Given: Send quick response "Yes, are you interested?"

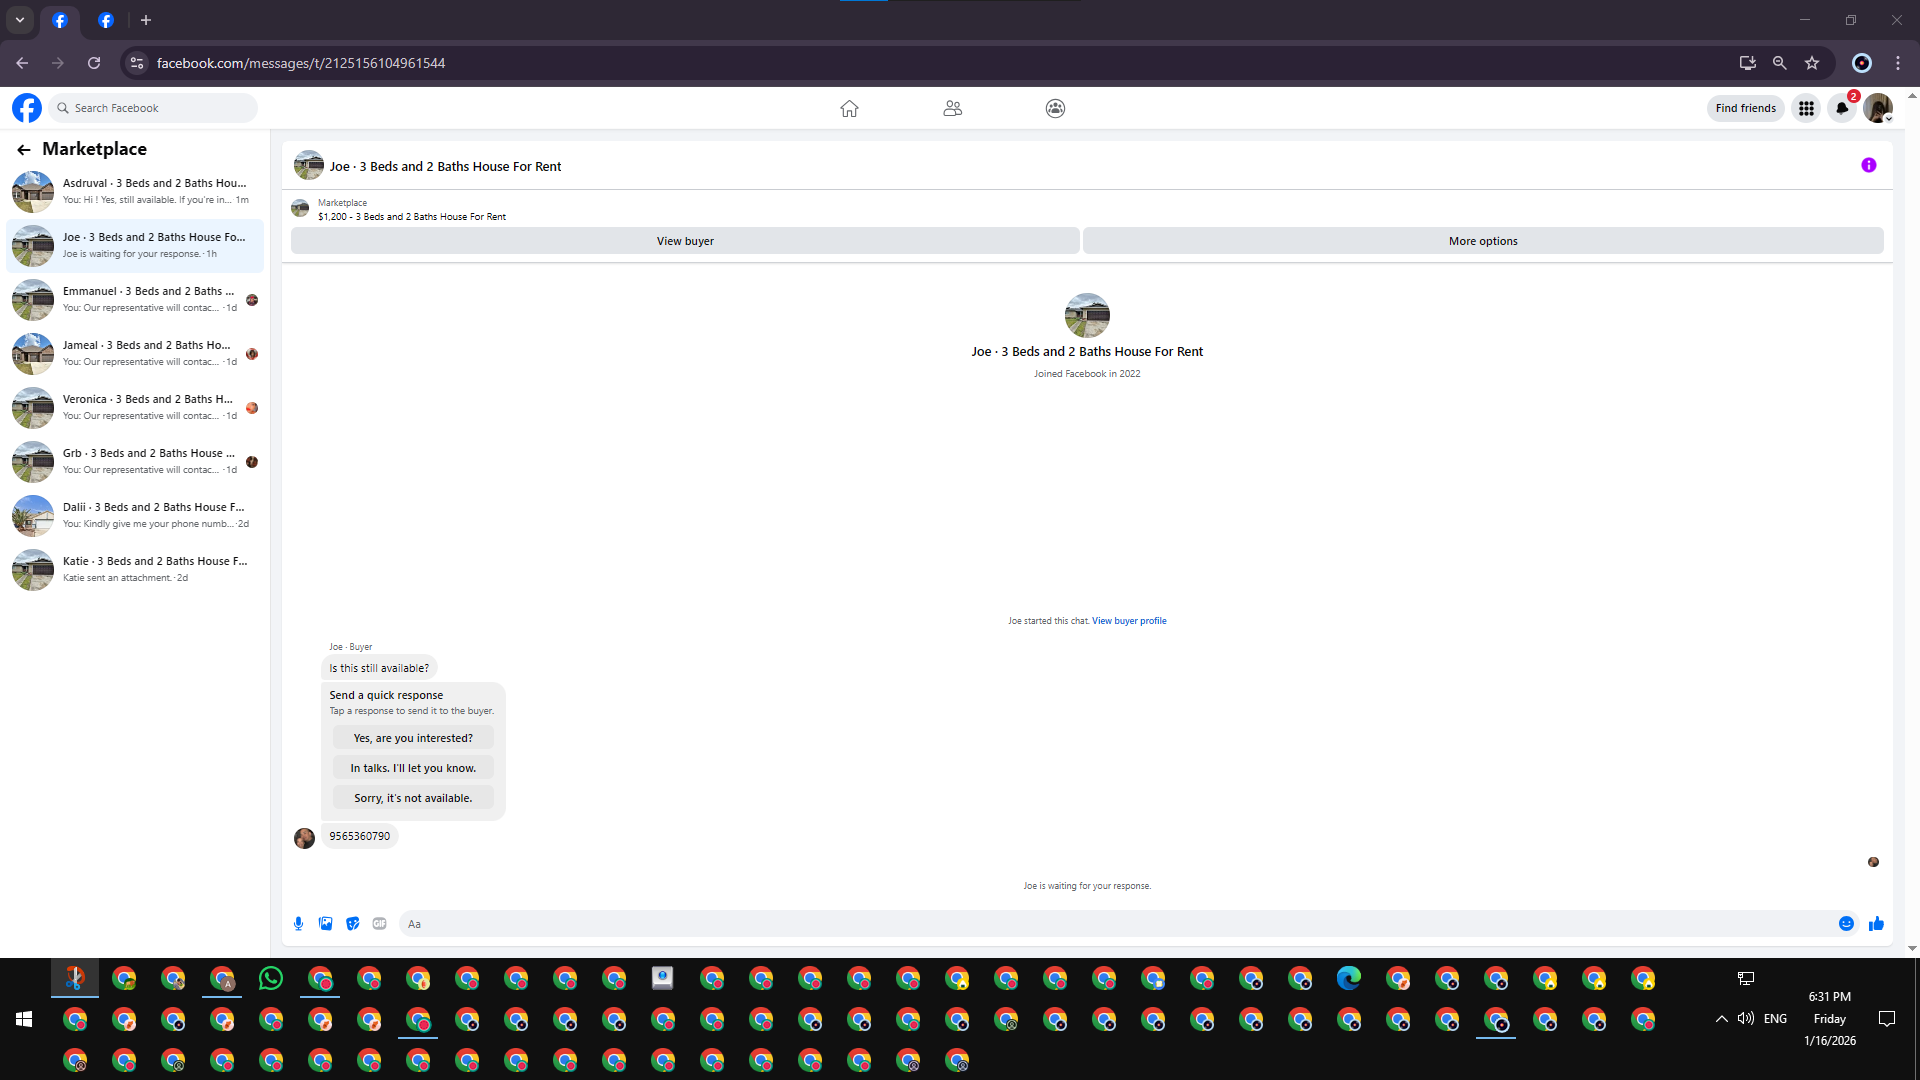Looking at the screenshot, I should pyautogui.click(x=413, y=738).
